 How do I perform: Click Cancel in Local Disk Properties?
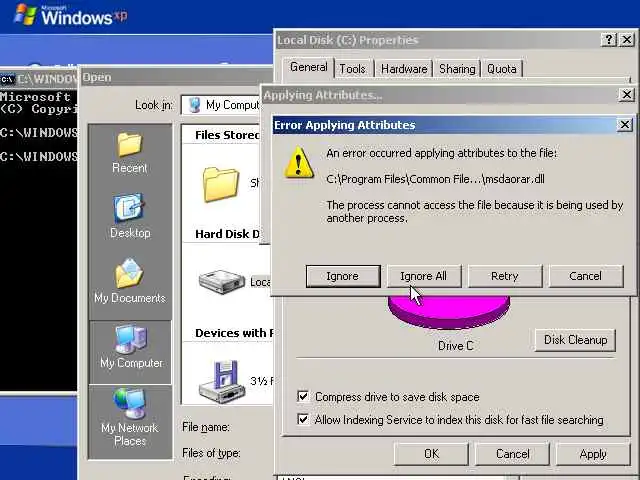(x=513, y=454)
